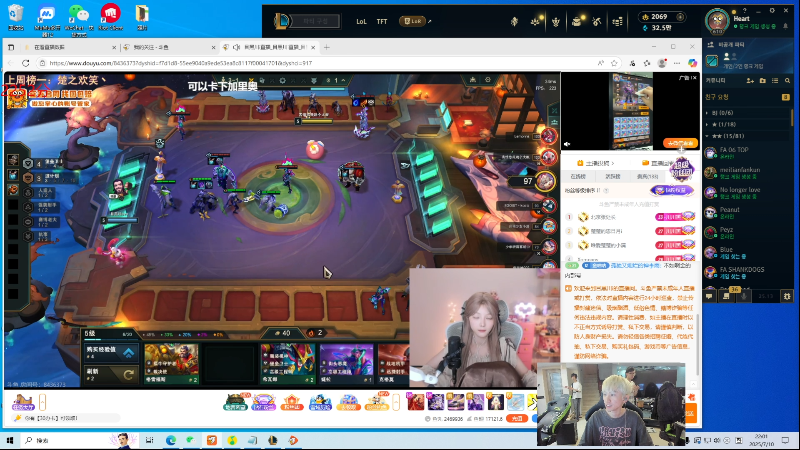Select the second ranking tab in Douyu sidebar
The image size is (800, 450).
(x=613, y=177)
